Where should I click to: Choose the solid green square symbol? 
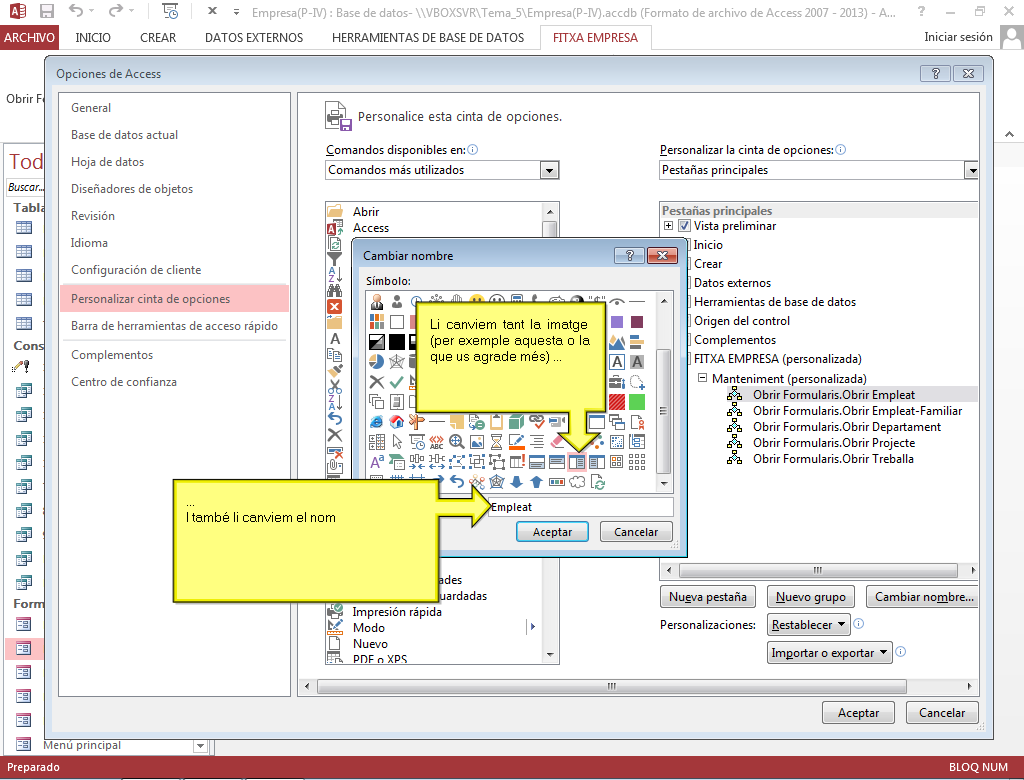637,402
